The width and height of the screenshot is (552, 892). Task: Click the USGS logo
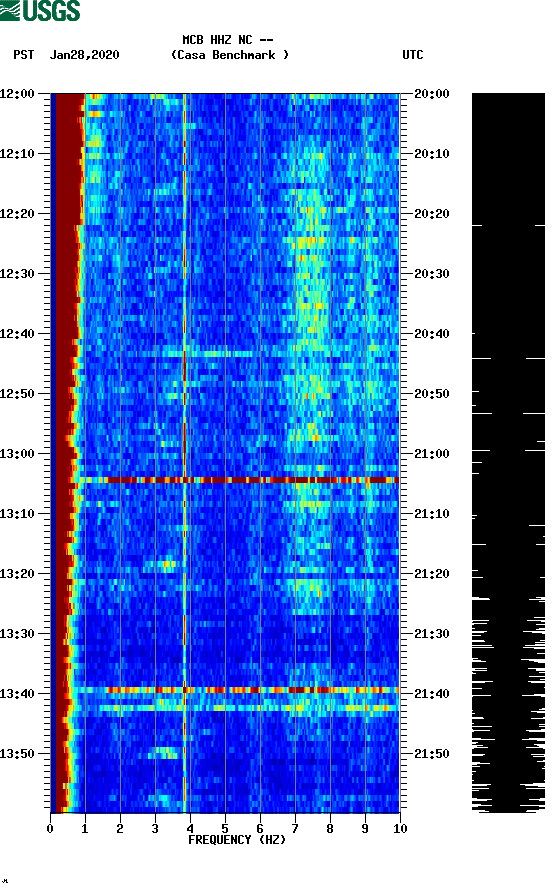(40, 10)
